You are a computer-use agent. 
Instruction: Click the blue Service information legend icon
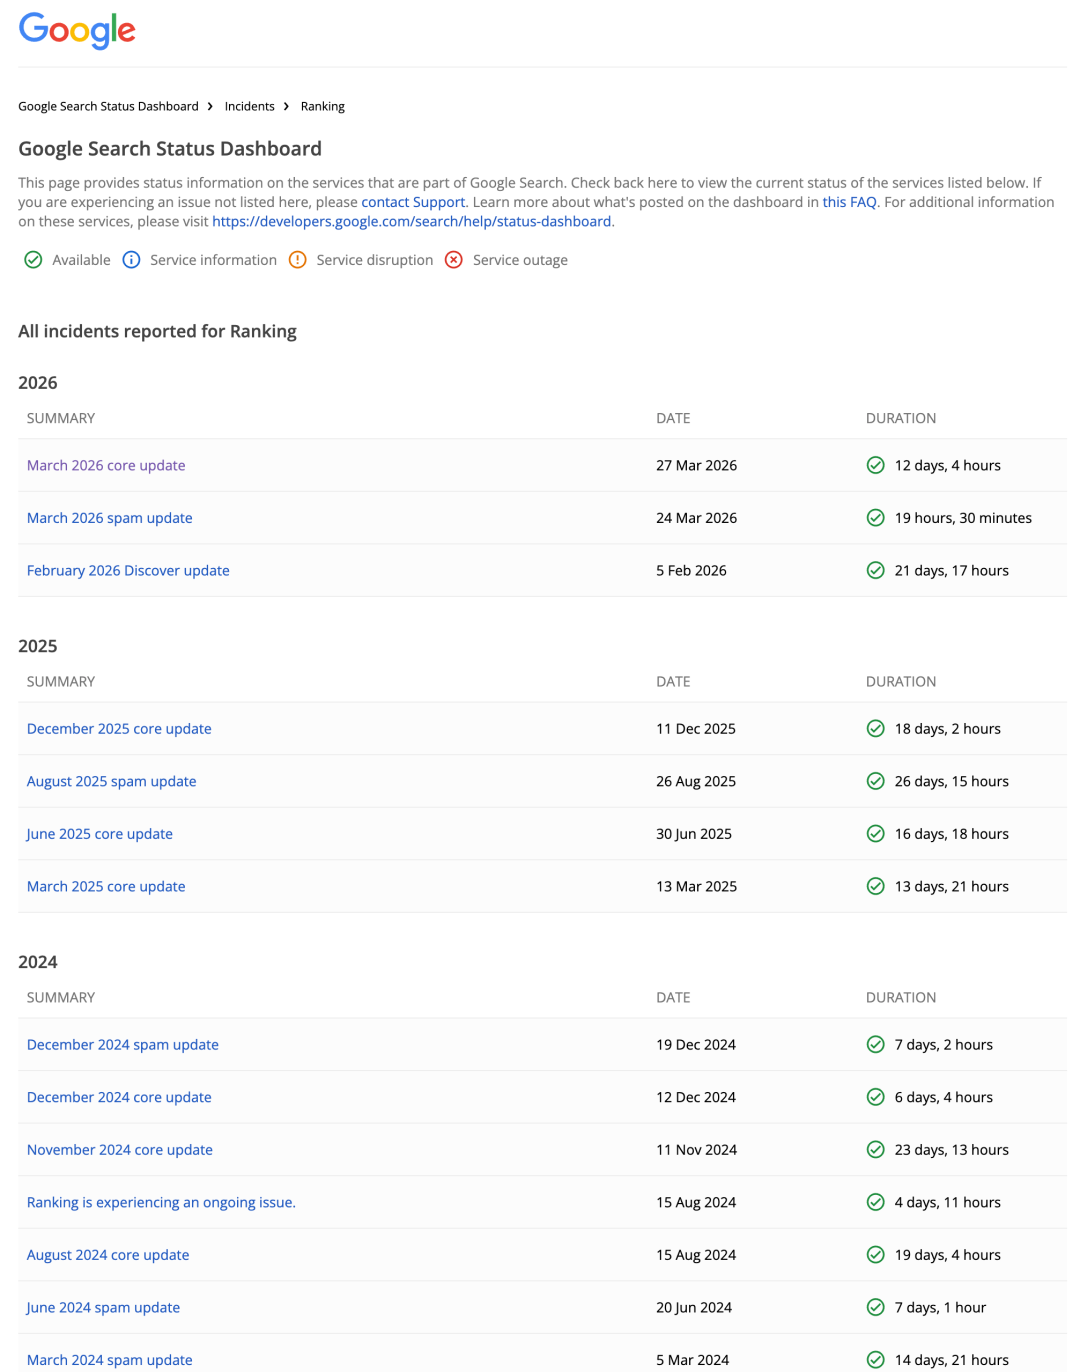(131, 260)
